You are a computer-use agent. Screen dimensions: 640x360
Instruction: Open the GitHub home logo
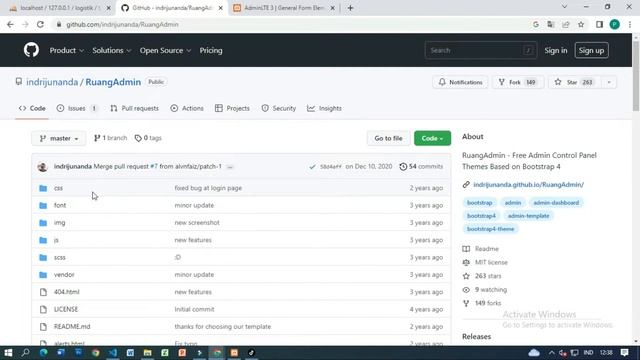coord(31,50)
